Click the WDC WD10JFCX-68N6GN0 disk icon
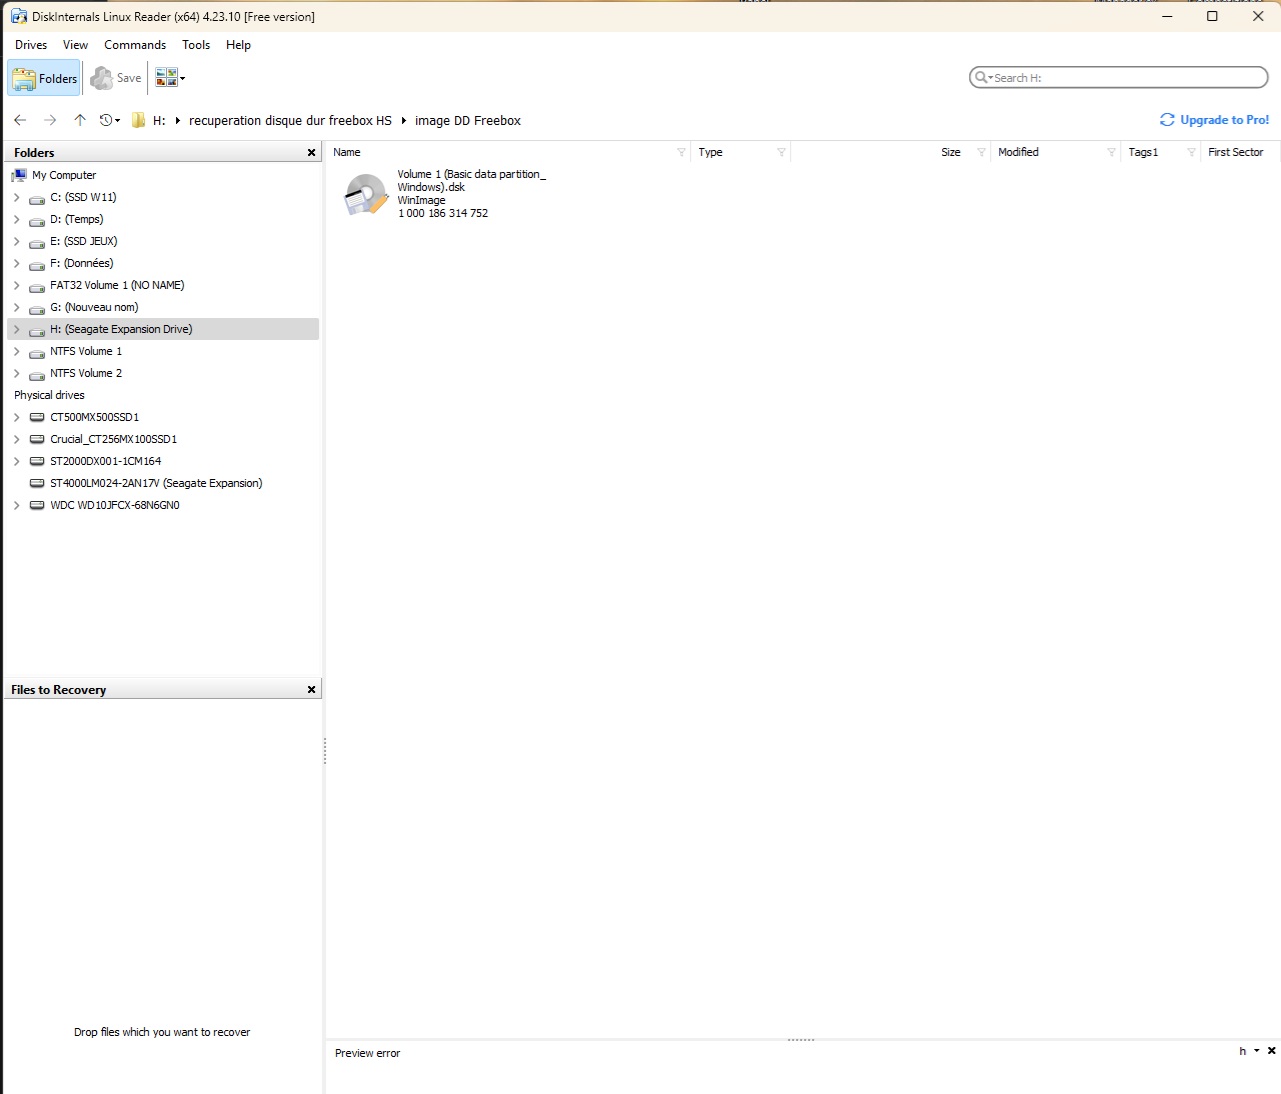The image size is (1281, 1094). pos(37,505)
